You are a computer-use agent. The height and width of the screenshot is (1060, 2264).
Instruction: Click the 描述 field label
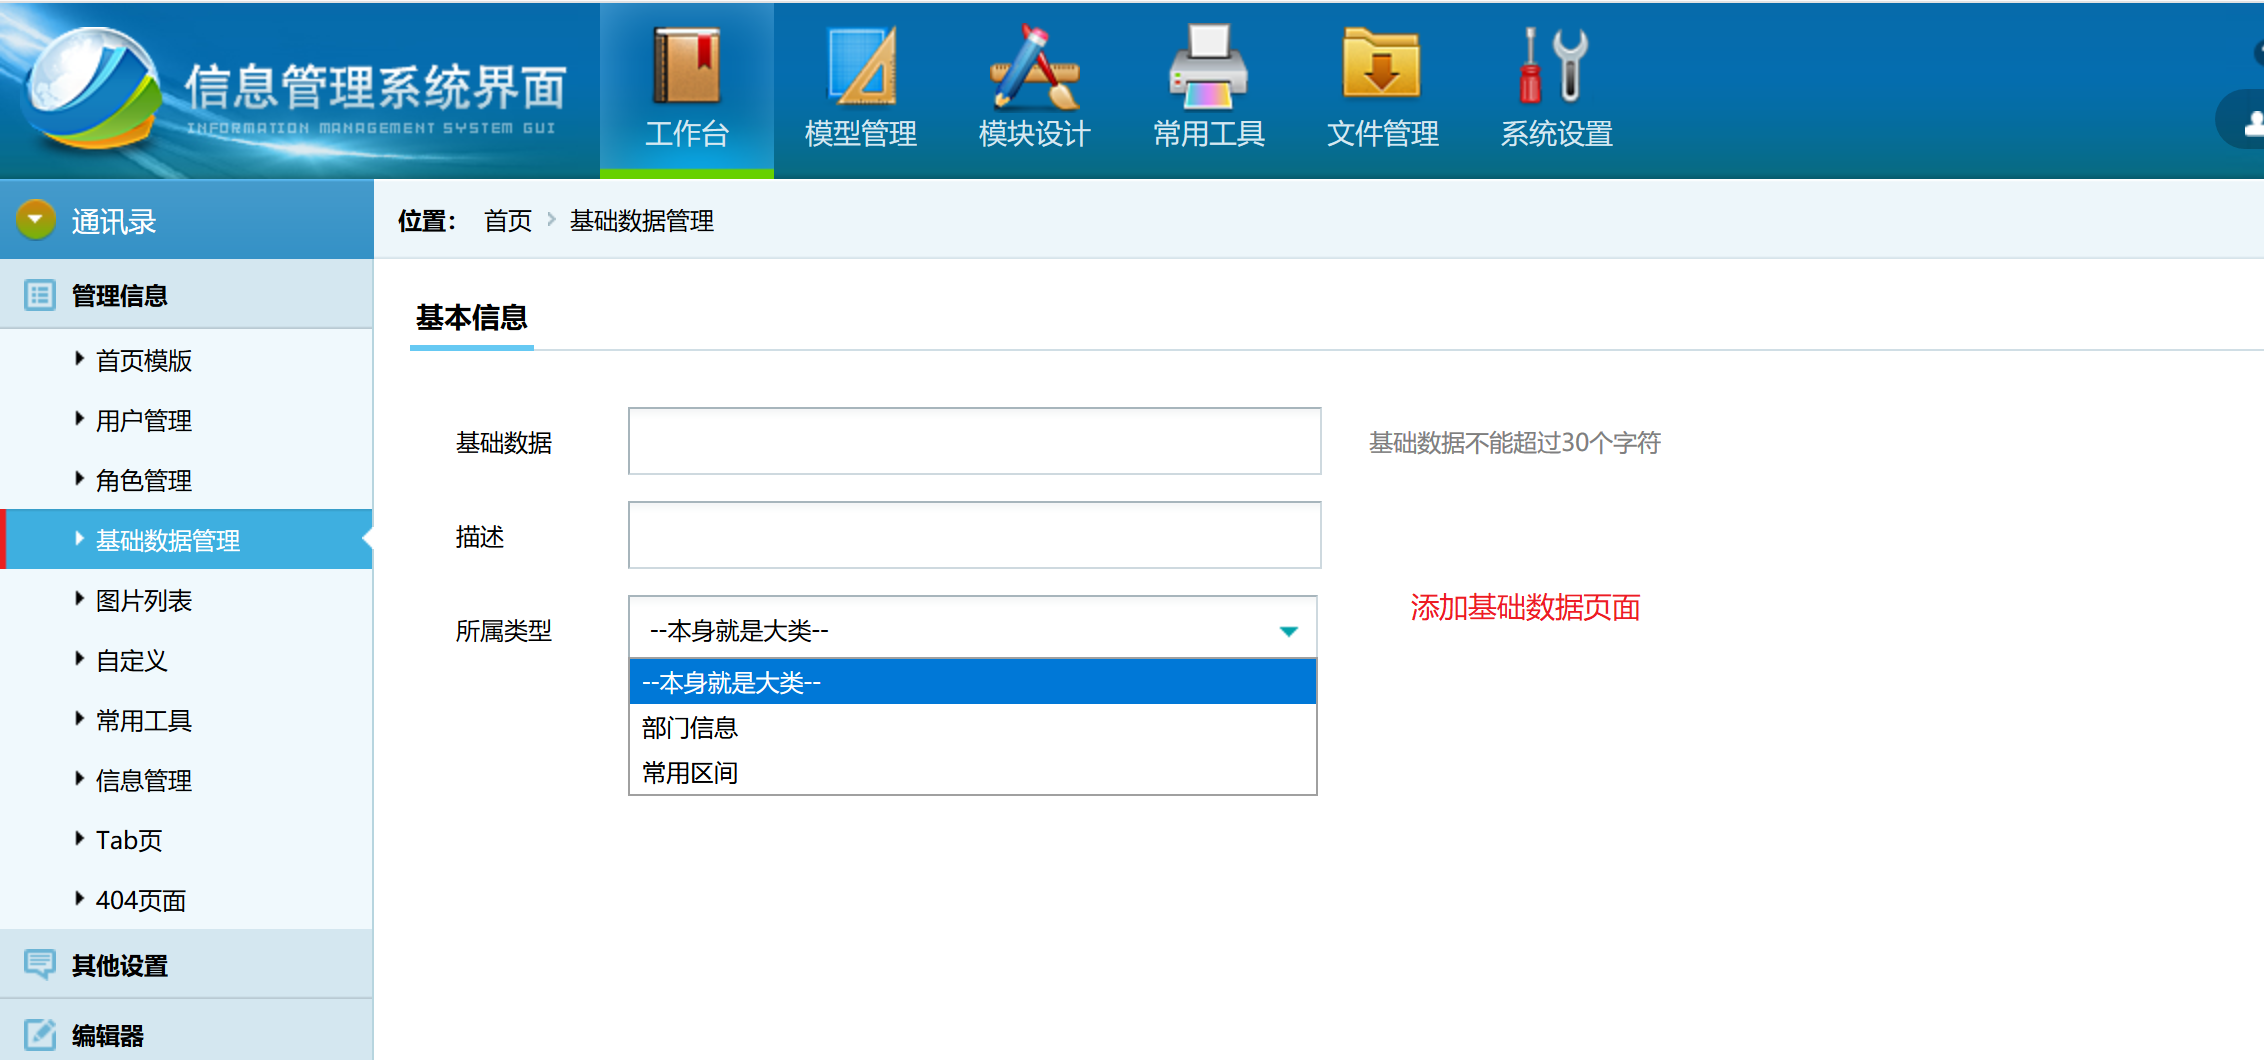[x=480, y=537]
